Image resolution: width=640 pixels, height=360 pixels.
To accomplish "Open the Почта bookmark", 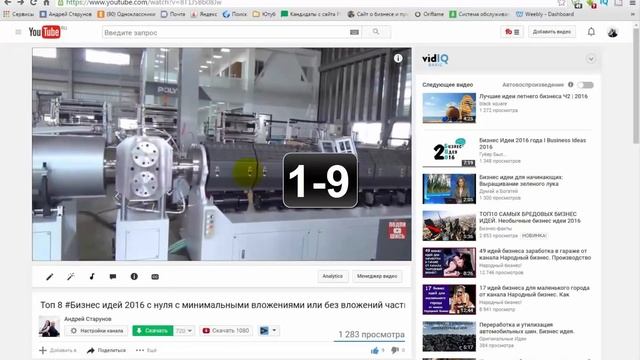I will pyautogui.click(x=173, y=14).
